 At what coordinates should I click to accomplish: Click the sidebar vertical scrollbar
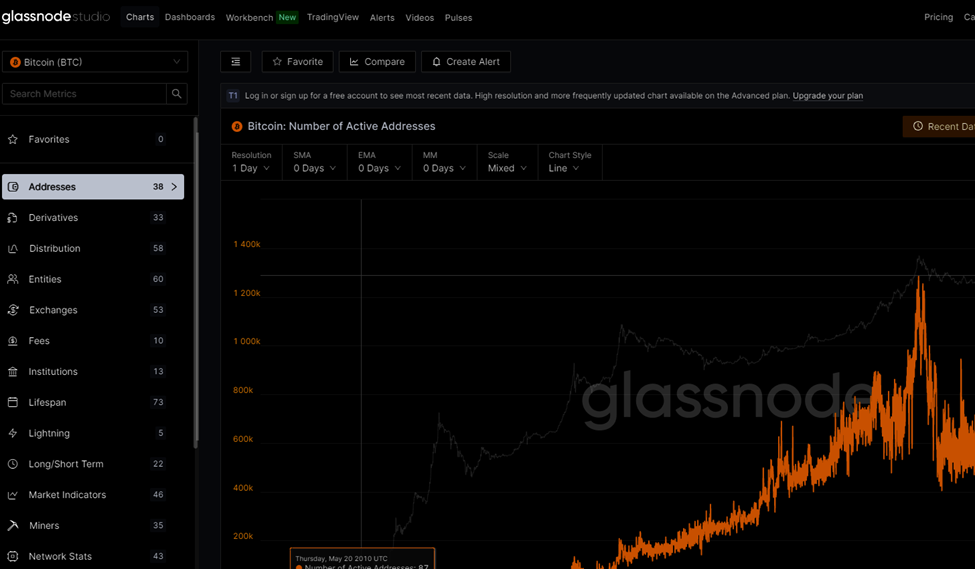pos(196,282)
